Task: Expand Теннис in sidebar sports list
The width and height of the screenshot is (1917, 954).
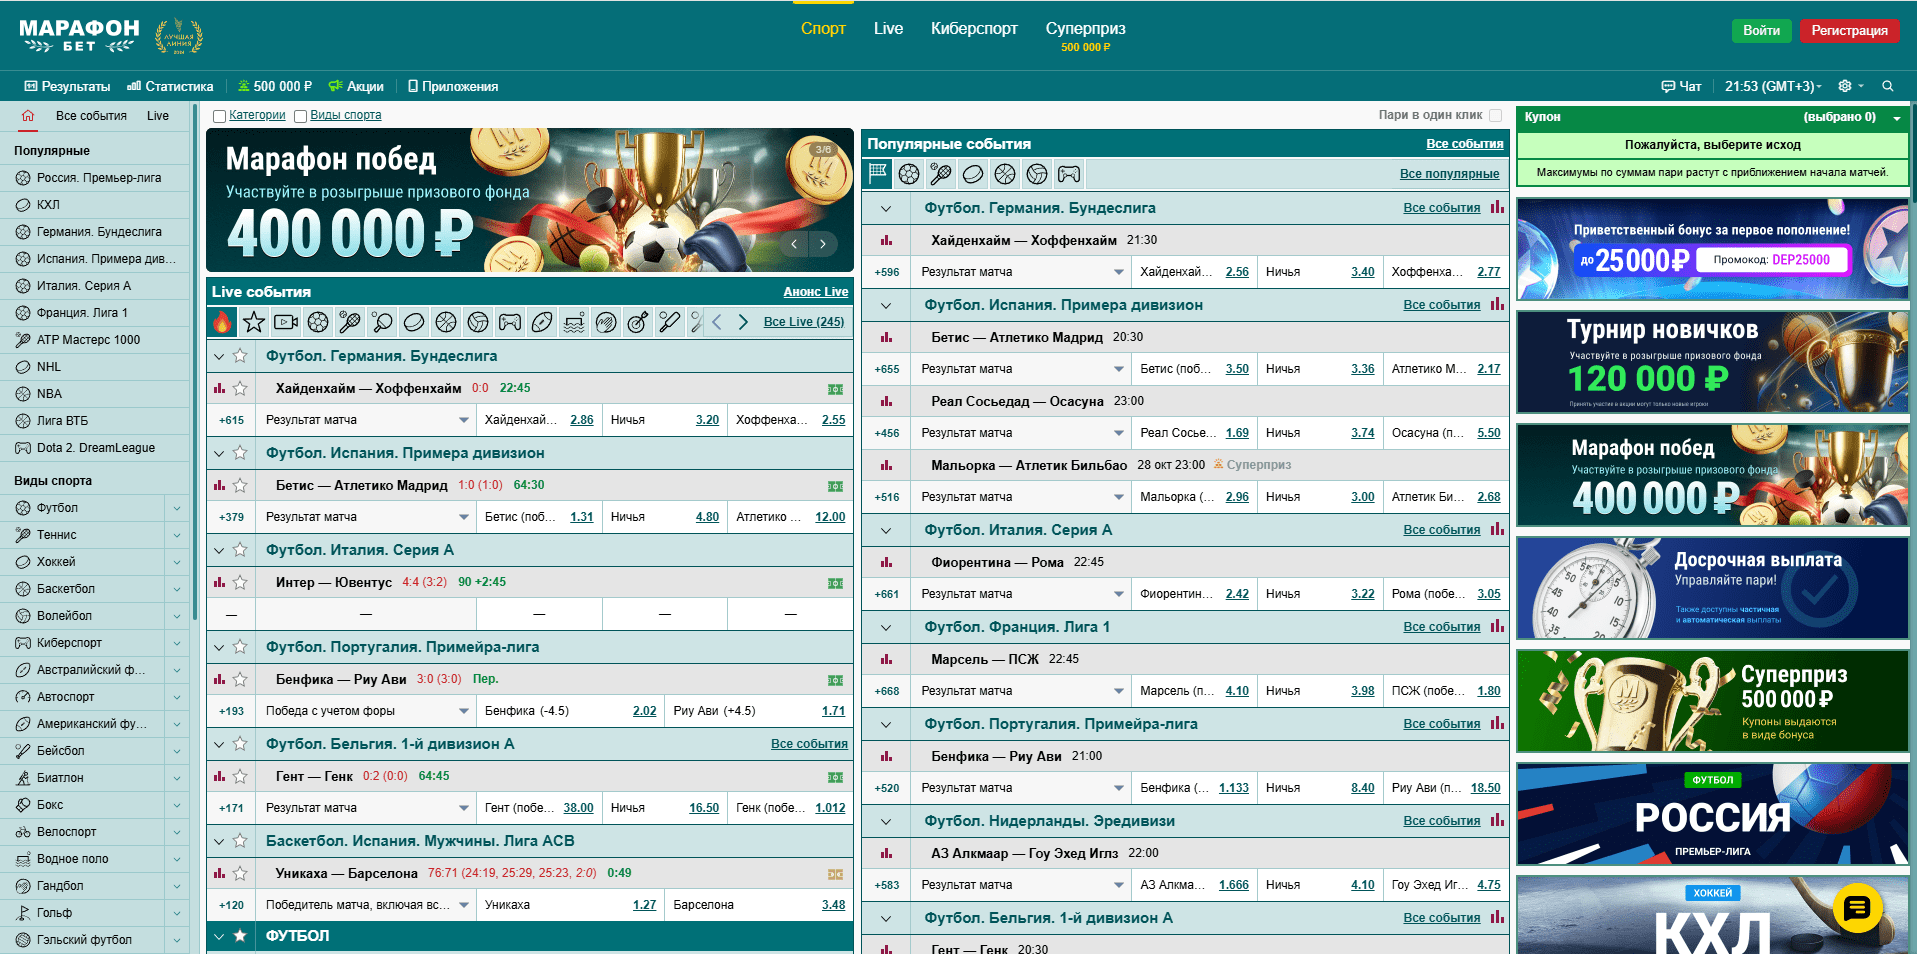Action: (177, 535)
